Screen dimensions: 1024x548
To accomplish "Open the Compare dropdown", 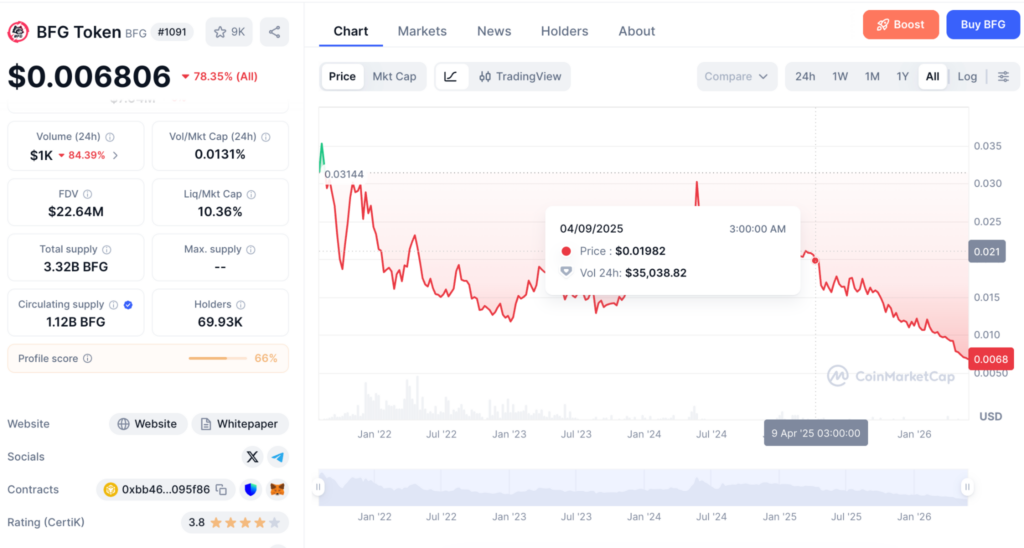I will (x=737, y=76).
